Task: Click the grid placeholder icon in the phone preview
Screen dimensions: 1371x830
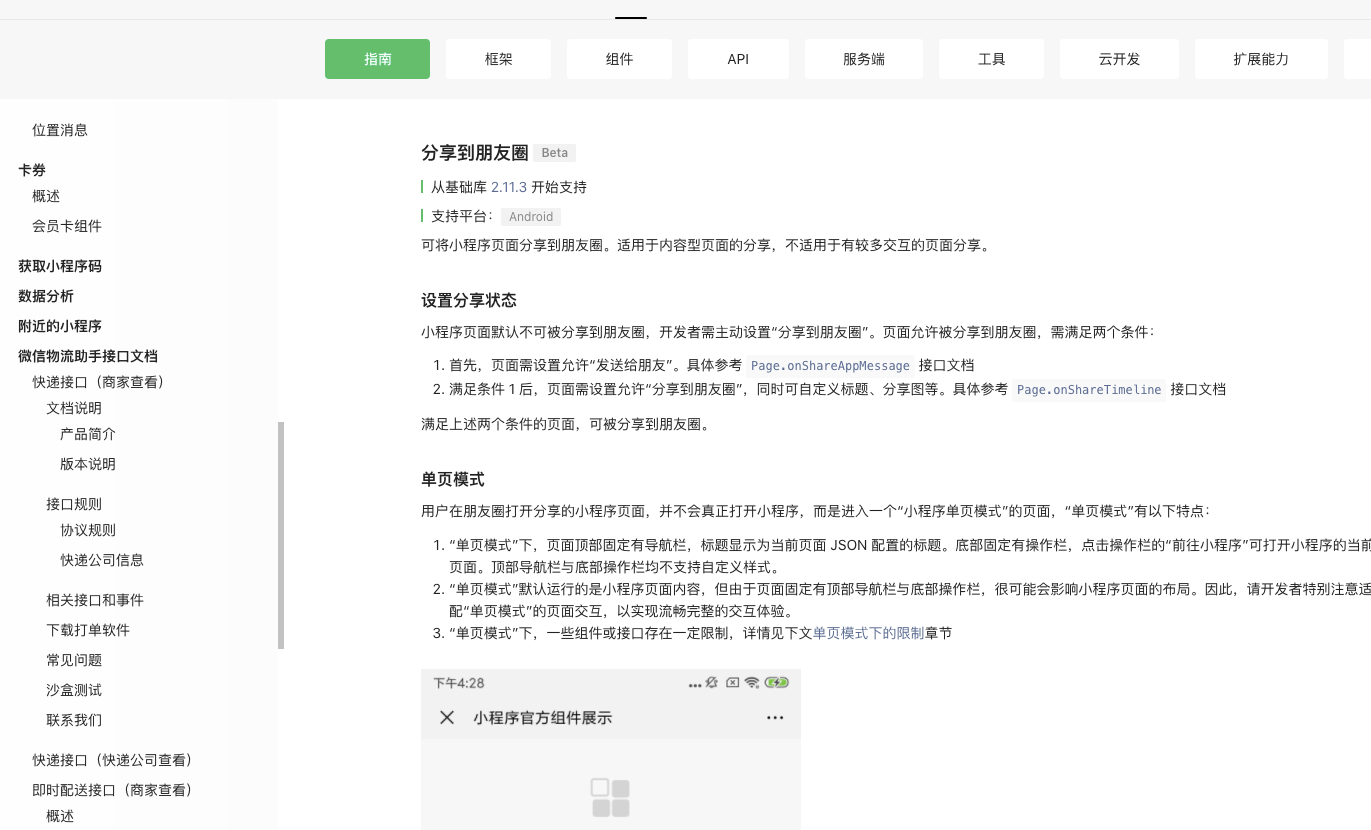Action: pyautogui.click(x=610, y=798)
